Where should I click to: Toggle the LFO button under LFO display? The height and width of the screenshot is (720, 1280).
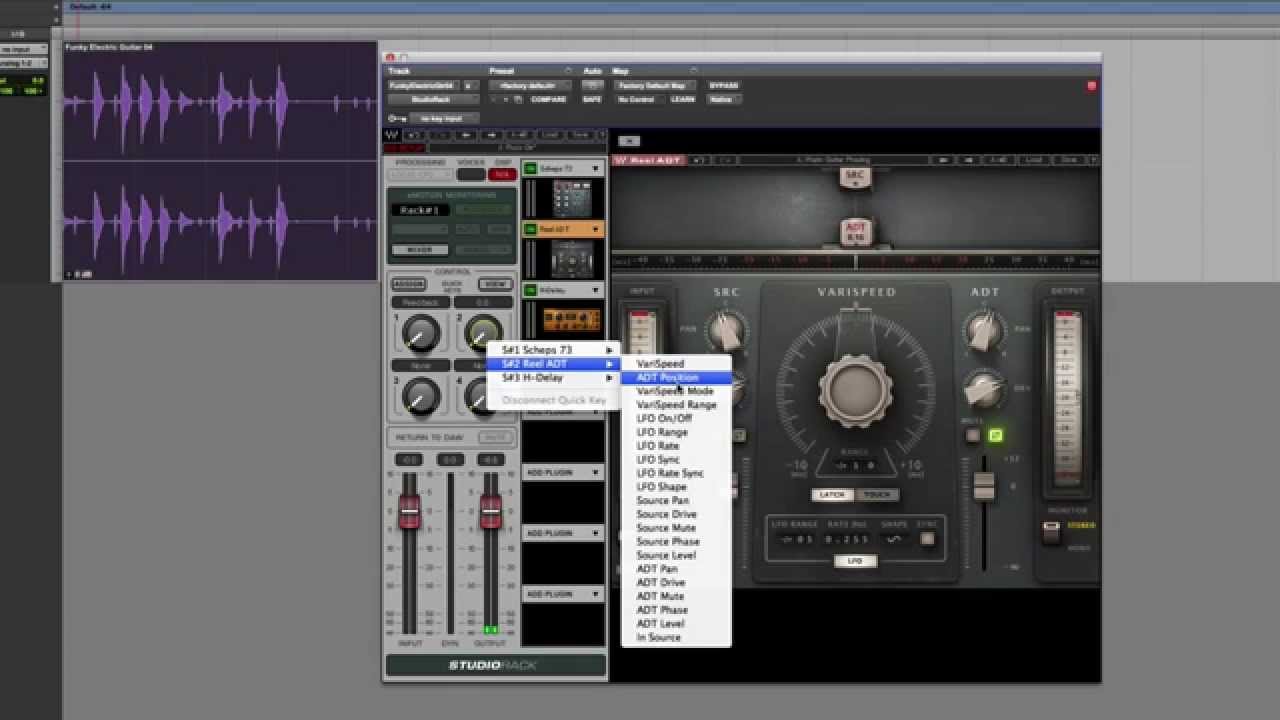(855, 561)
